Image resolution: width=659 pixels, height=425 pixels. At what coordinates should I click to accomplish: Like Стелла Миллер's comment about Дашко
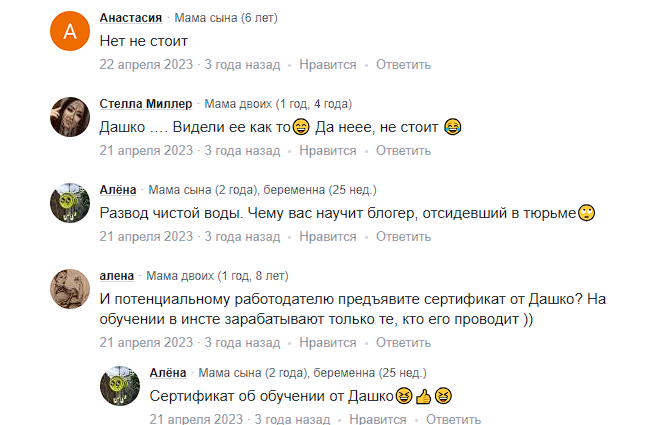[328, 151]
